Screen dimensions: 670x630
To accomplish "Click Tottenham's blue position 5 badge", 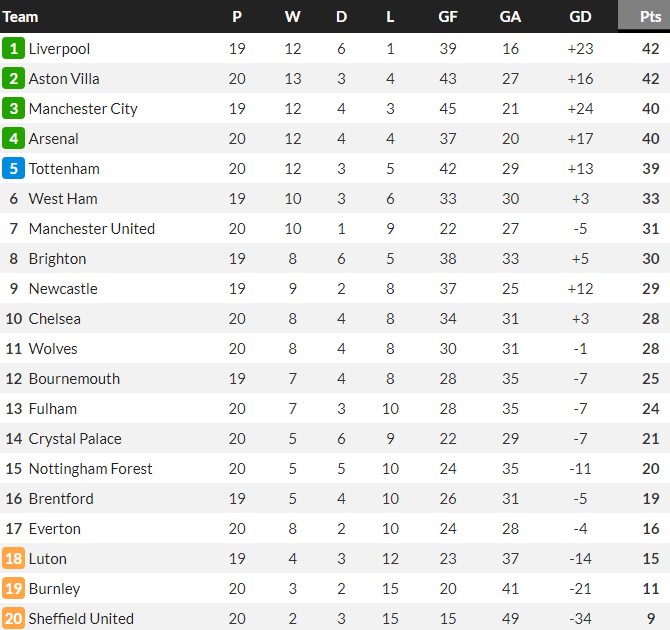I will 14,169.
